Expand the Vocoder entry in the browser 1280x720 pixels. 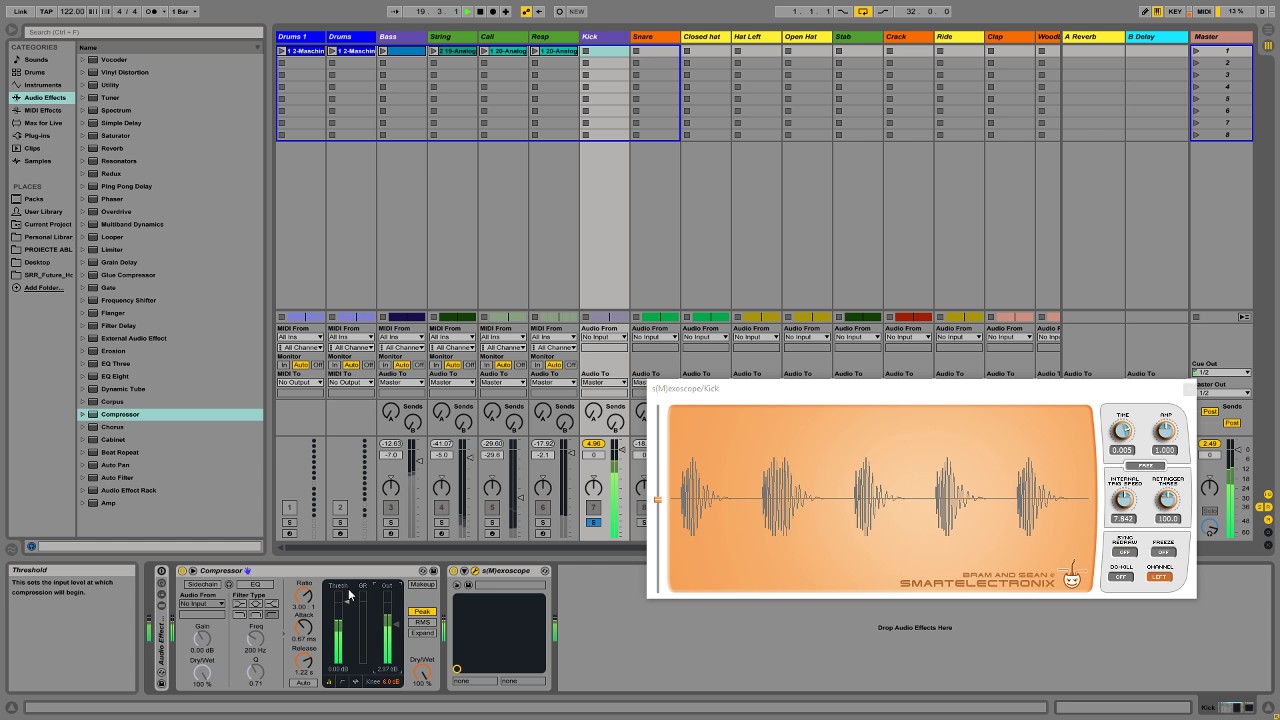(83, 59)
